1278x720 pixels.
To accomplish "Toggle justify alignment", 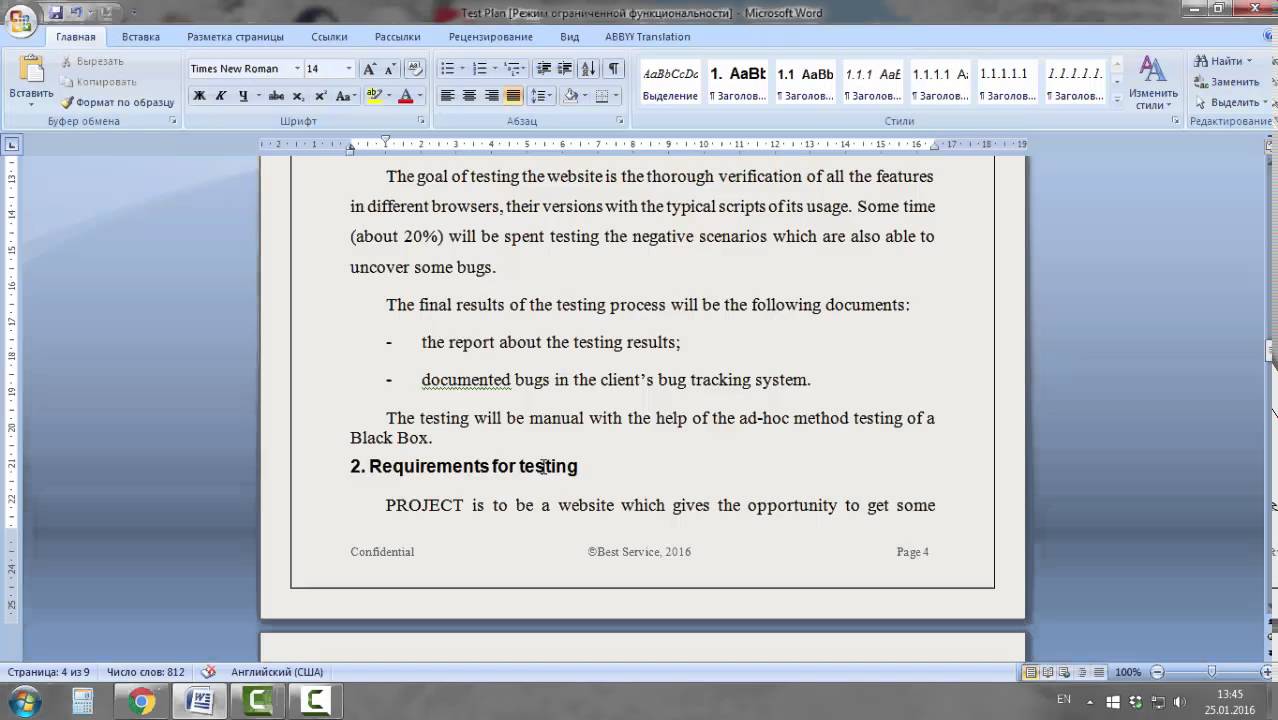I will (513, 96).
